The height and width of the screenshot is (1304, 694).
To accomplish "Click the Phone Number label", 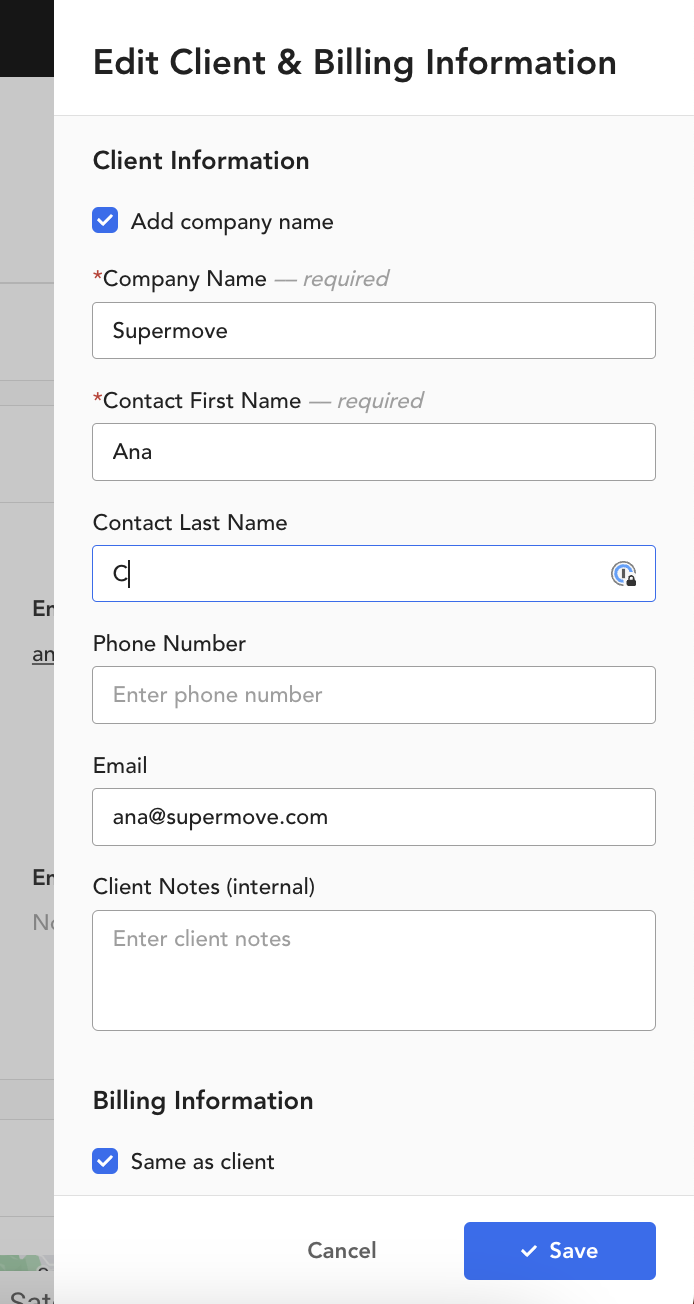I will pos(169,644).
